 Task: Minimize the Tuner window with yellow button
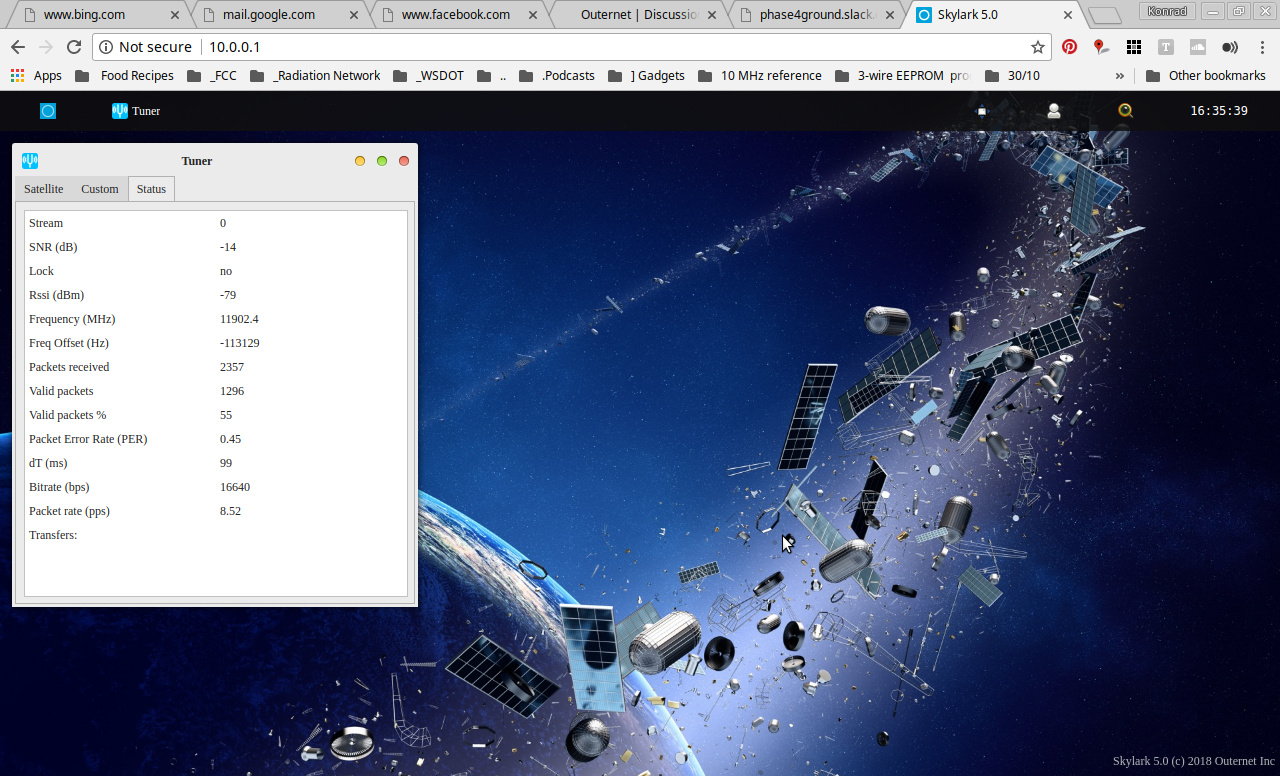click(x=360, y=161)
